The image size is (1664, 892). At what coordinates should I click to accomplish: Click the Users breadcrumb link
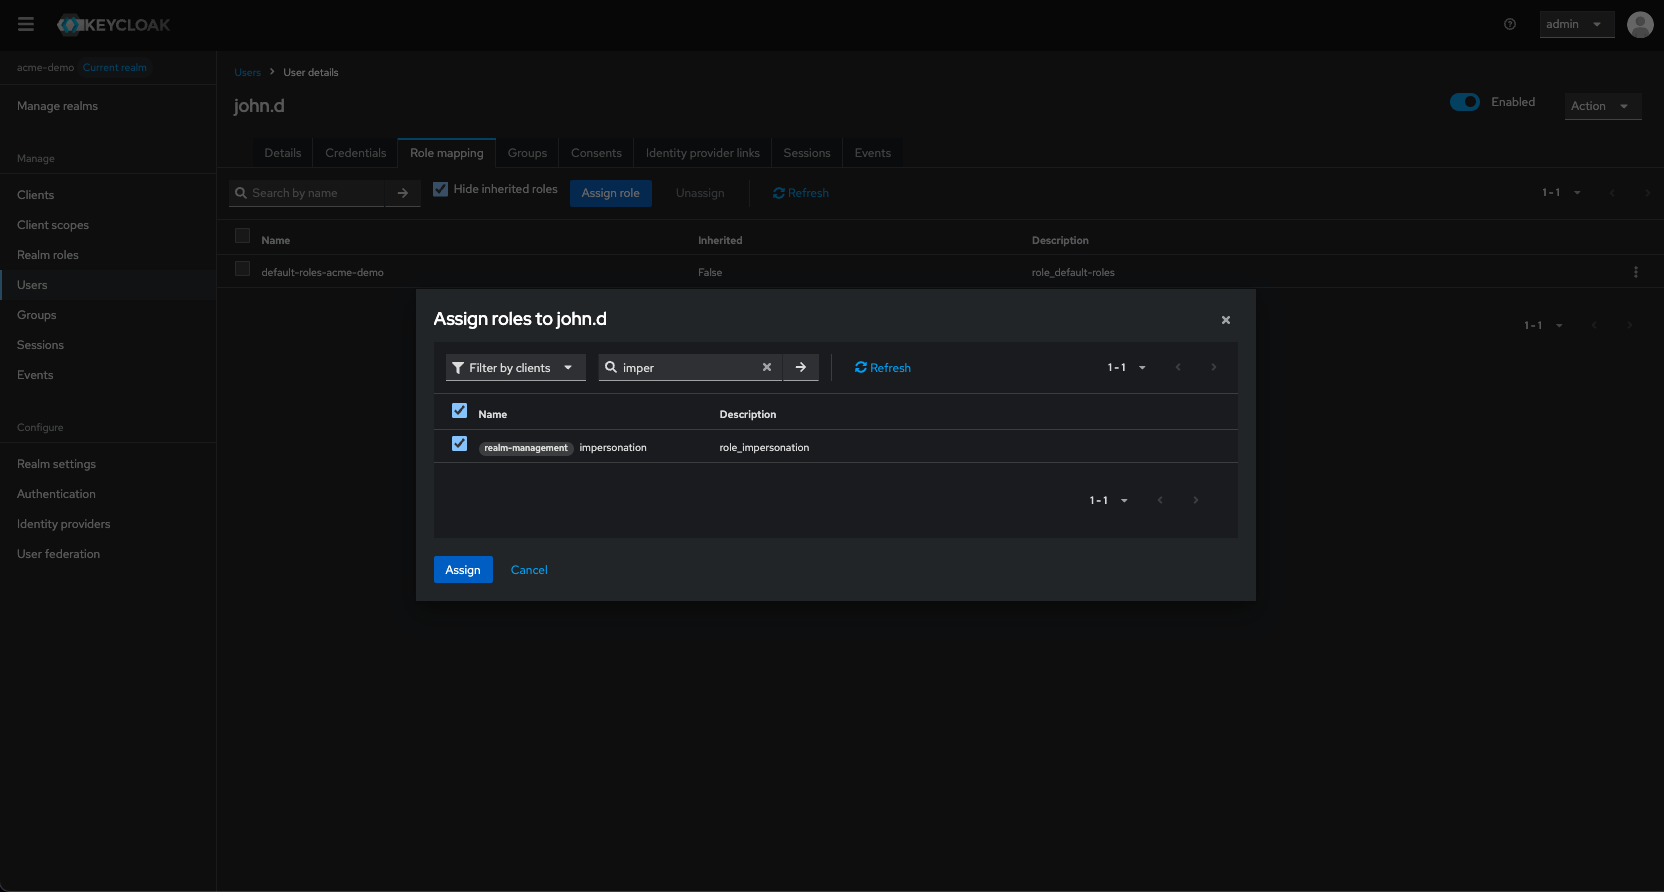[247, 72]
